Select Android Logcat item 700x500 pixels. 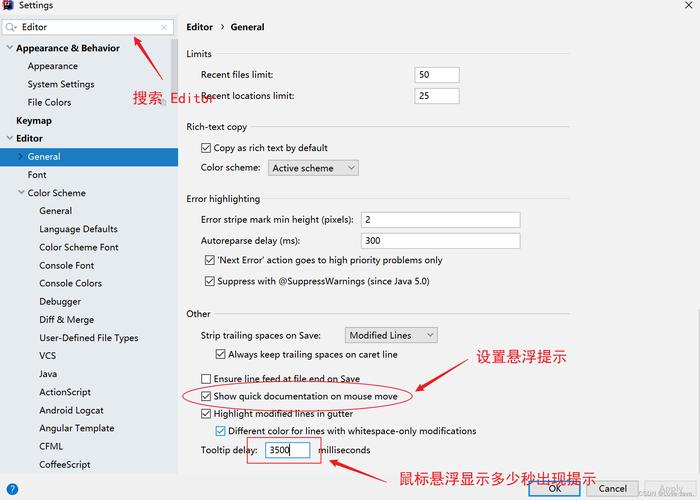71,410
